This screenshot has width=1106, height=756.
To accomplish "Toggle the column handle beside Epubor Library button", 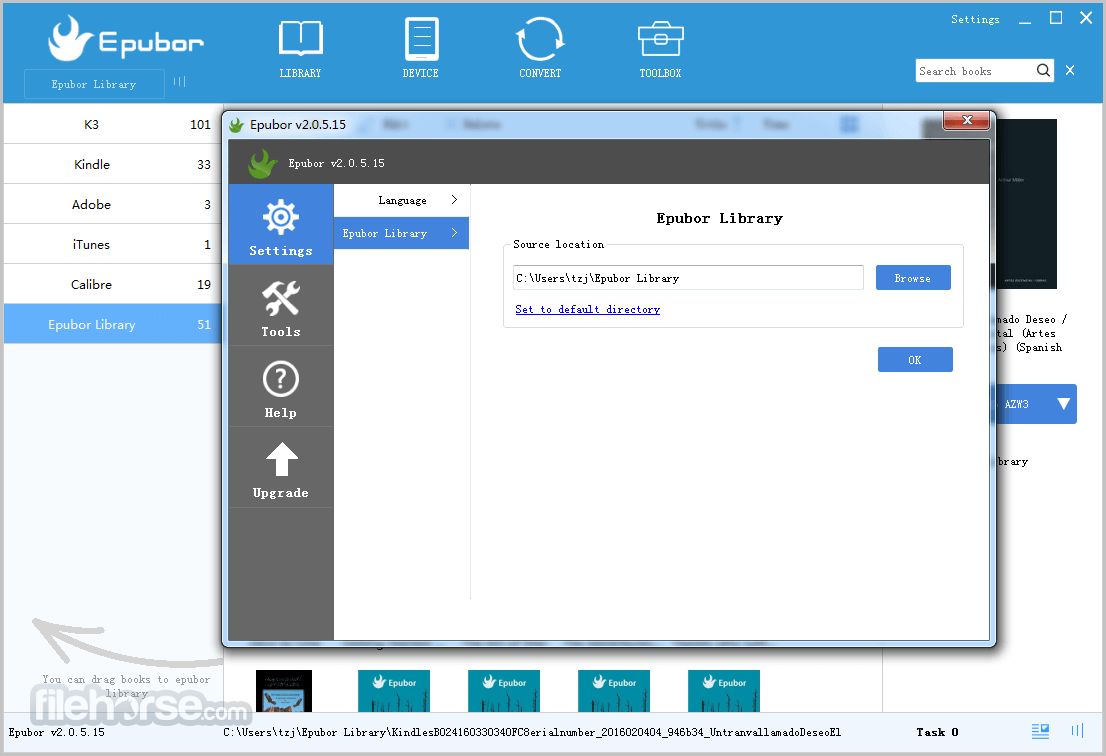I will point(180,82).
